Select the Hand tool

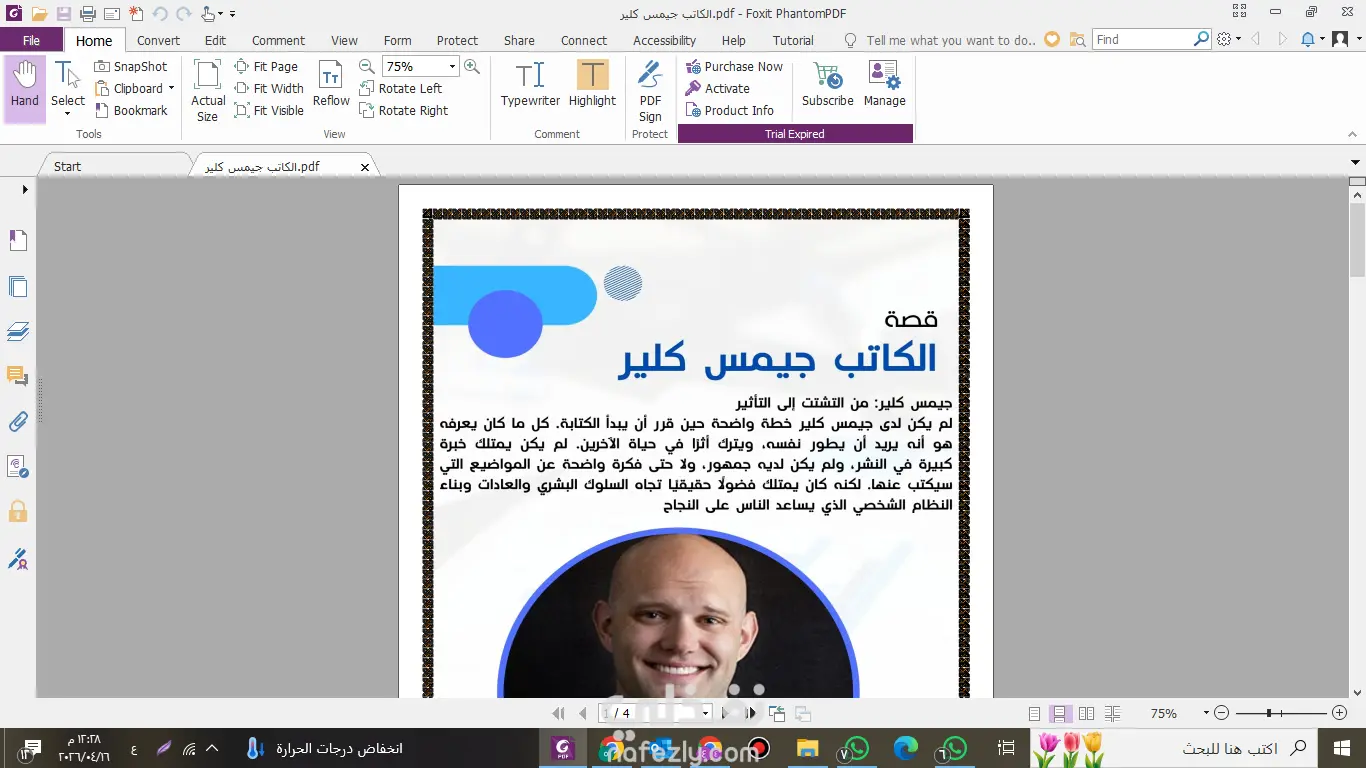point(25,89)
